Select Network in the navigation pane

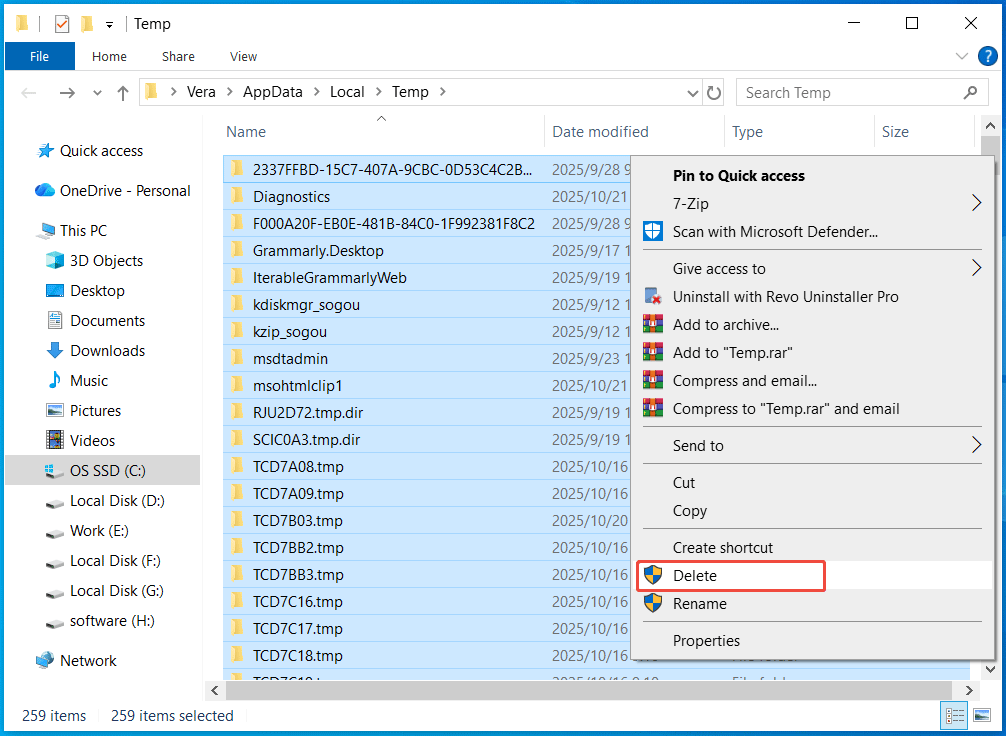pos(88,660)
